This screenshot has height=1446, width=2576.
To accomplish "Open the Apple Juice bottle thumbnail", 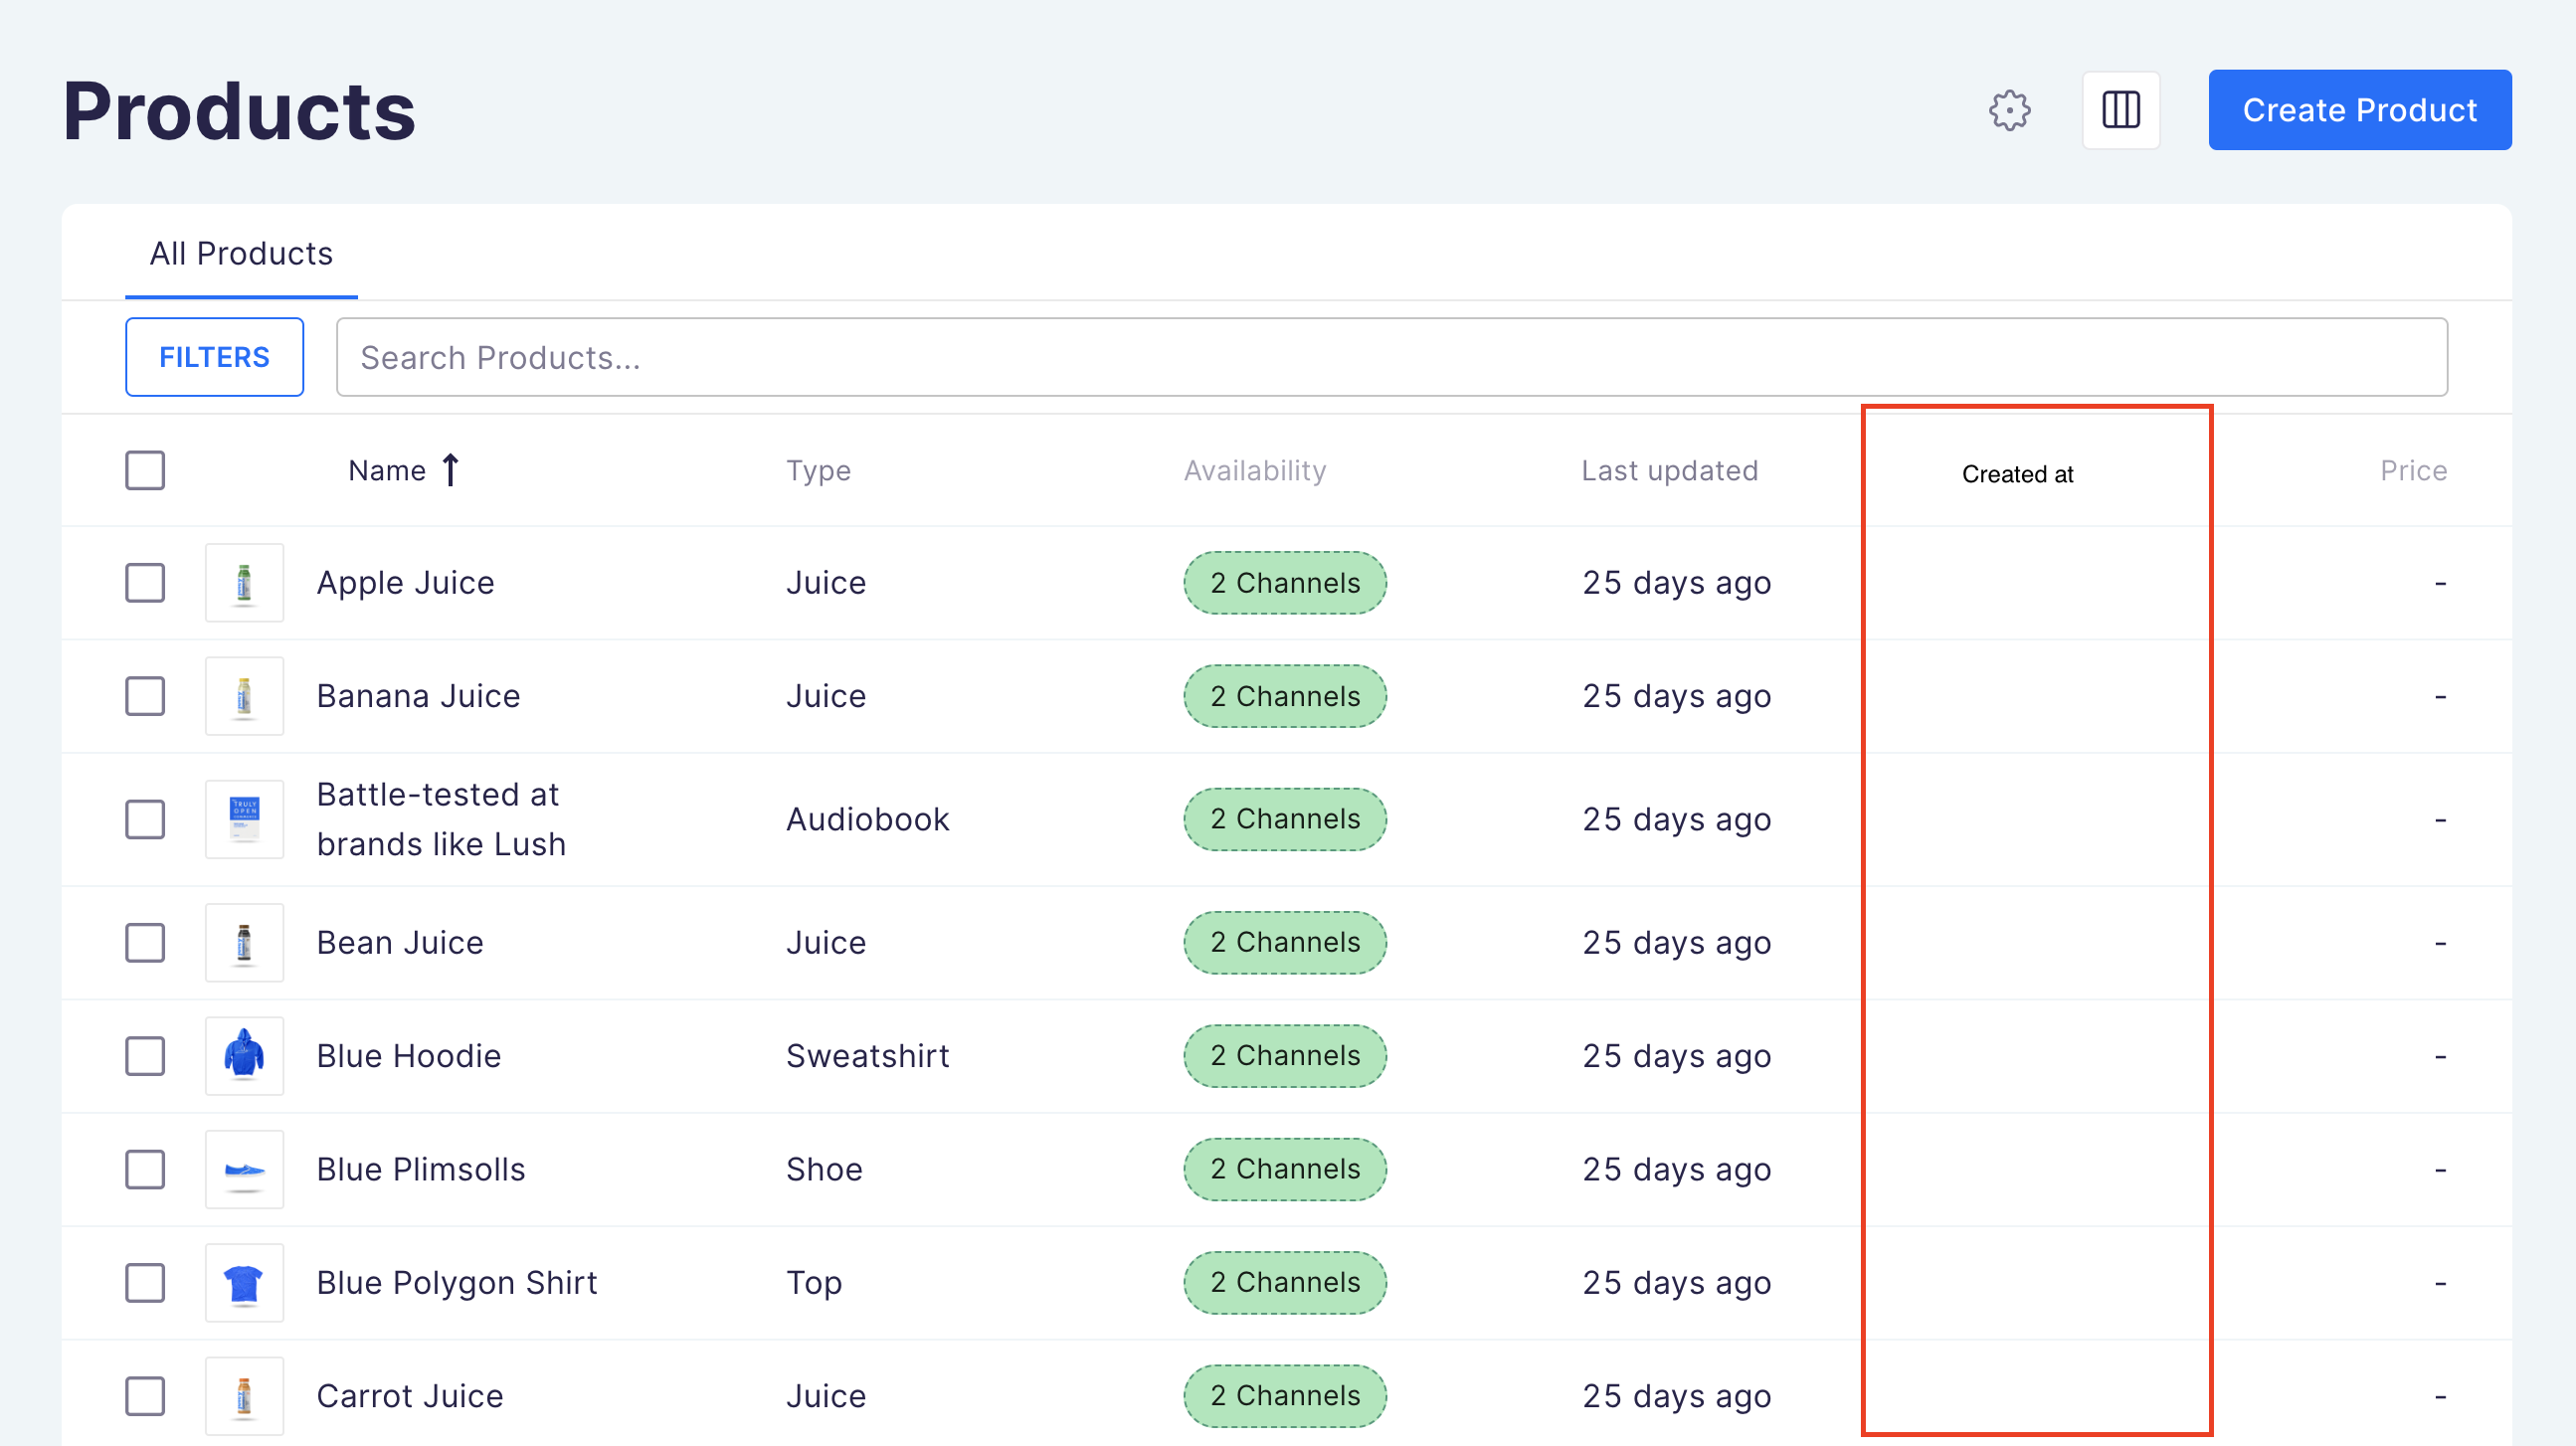I will click(x=244, y=582).
